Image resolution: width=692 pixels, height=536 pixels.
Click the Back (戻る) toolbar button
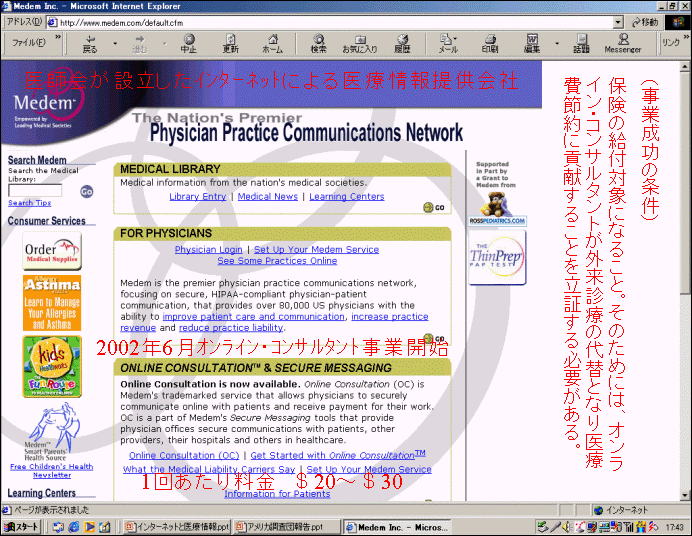[x=90, y=43]
